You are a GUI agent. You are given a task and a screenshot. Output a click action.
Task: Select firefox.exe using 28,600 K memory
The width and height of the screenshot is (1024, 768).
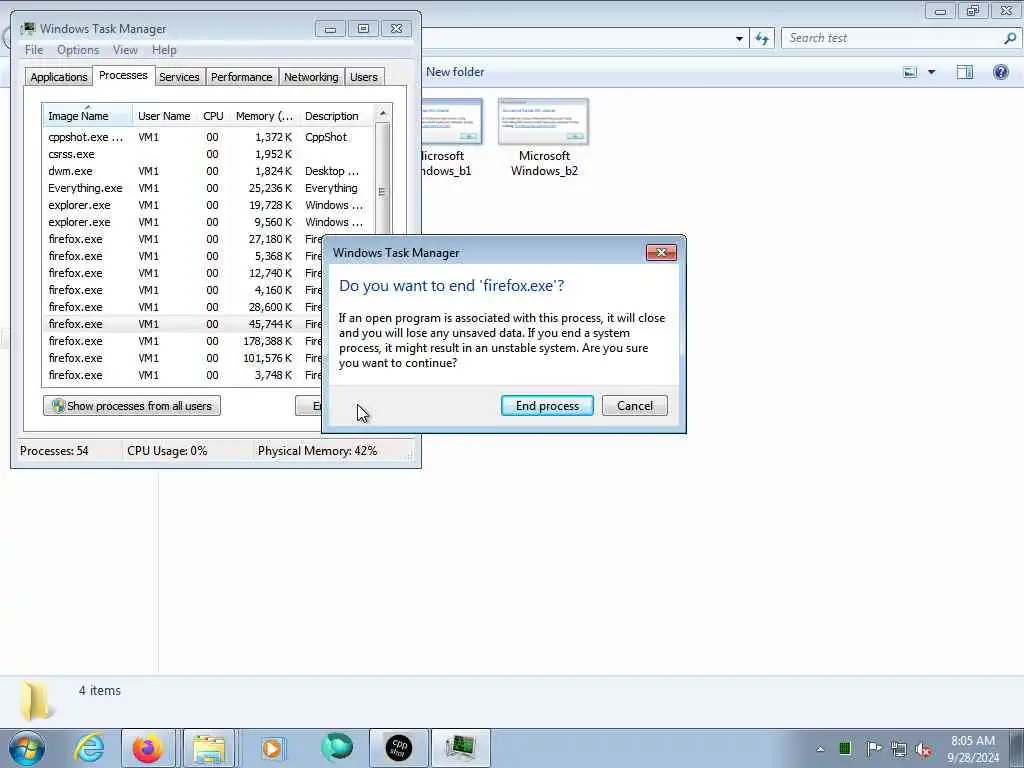tap(183, 307)
